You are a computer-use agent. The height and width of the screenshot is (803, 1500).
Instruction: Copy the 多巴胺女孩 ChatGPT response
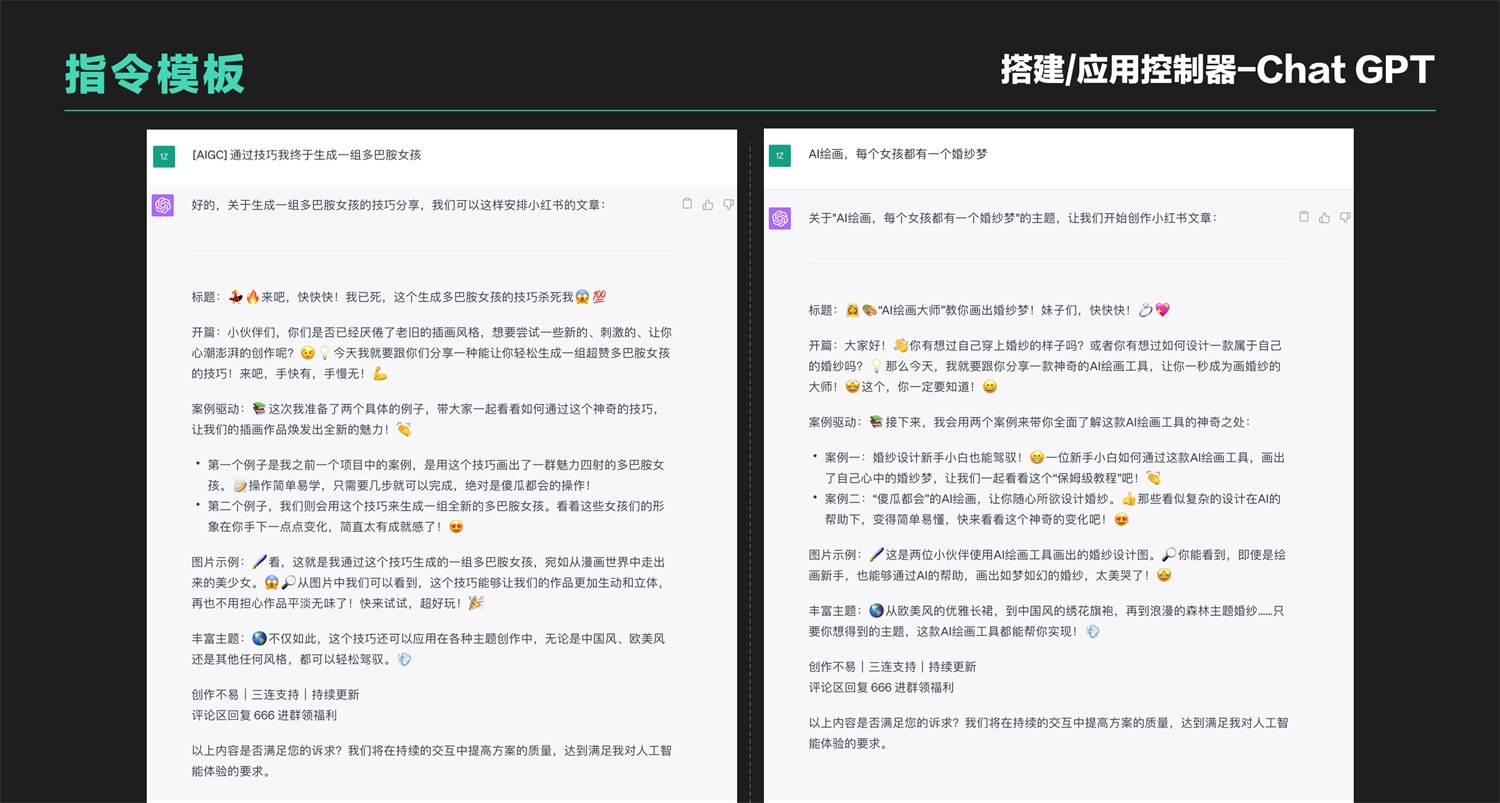pos(687,204)
